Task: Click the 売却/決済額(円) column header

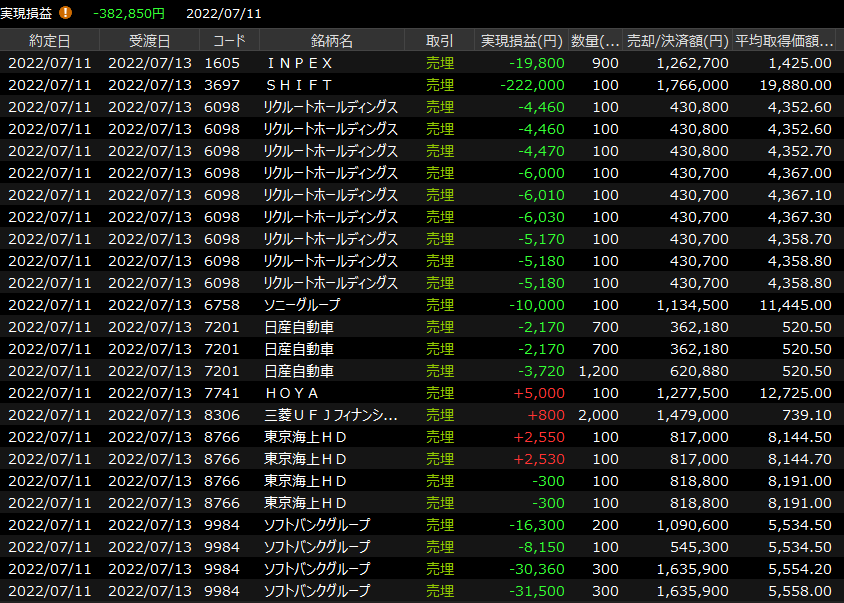Action: coord(678,41)
